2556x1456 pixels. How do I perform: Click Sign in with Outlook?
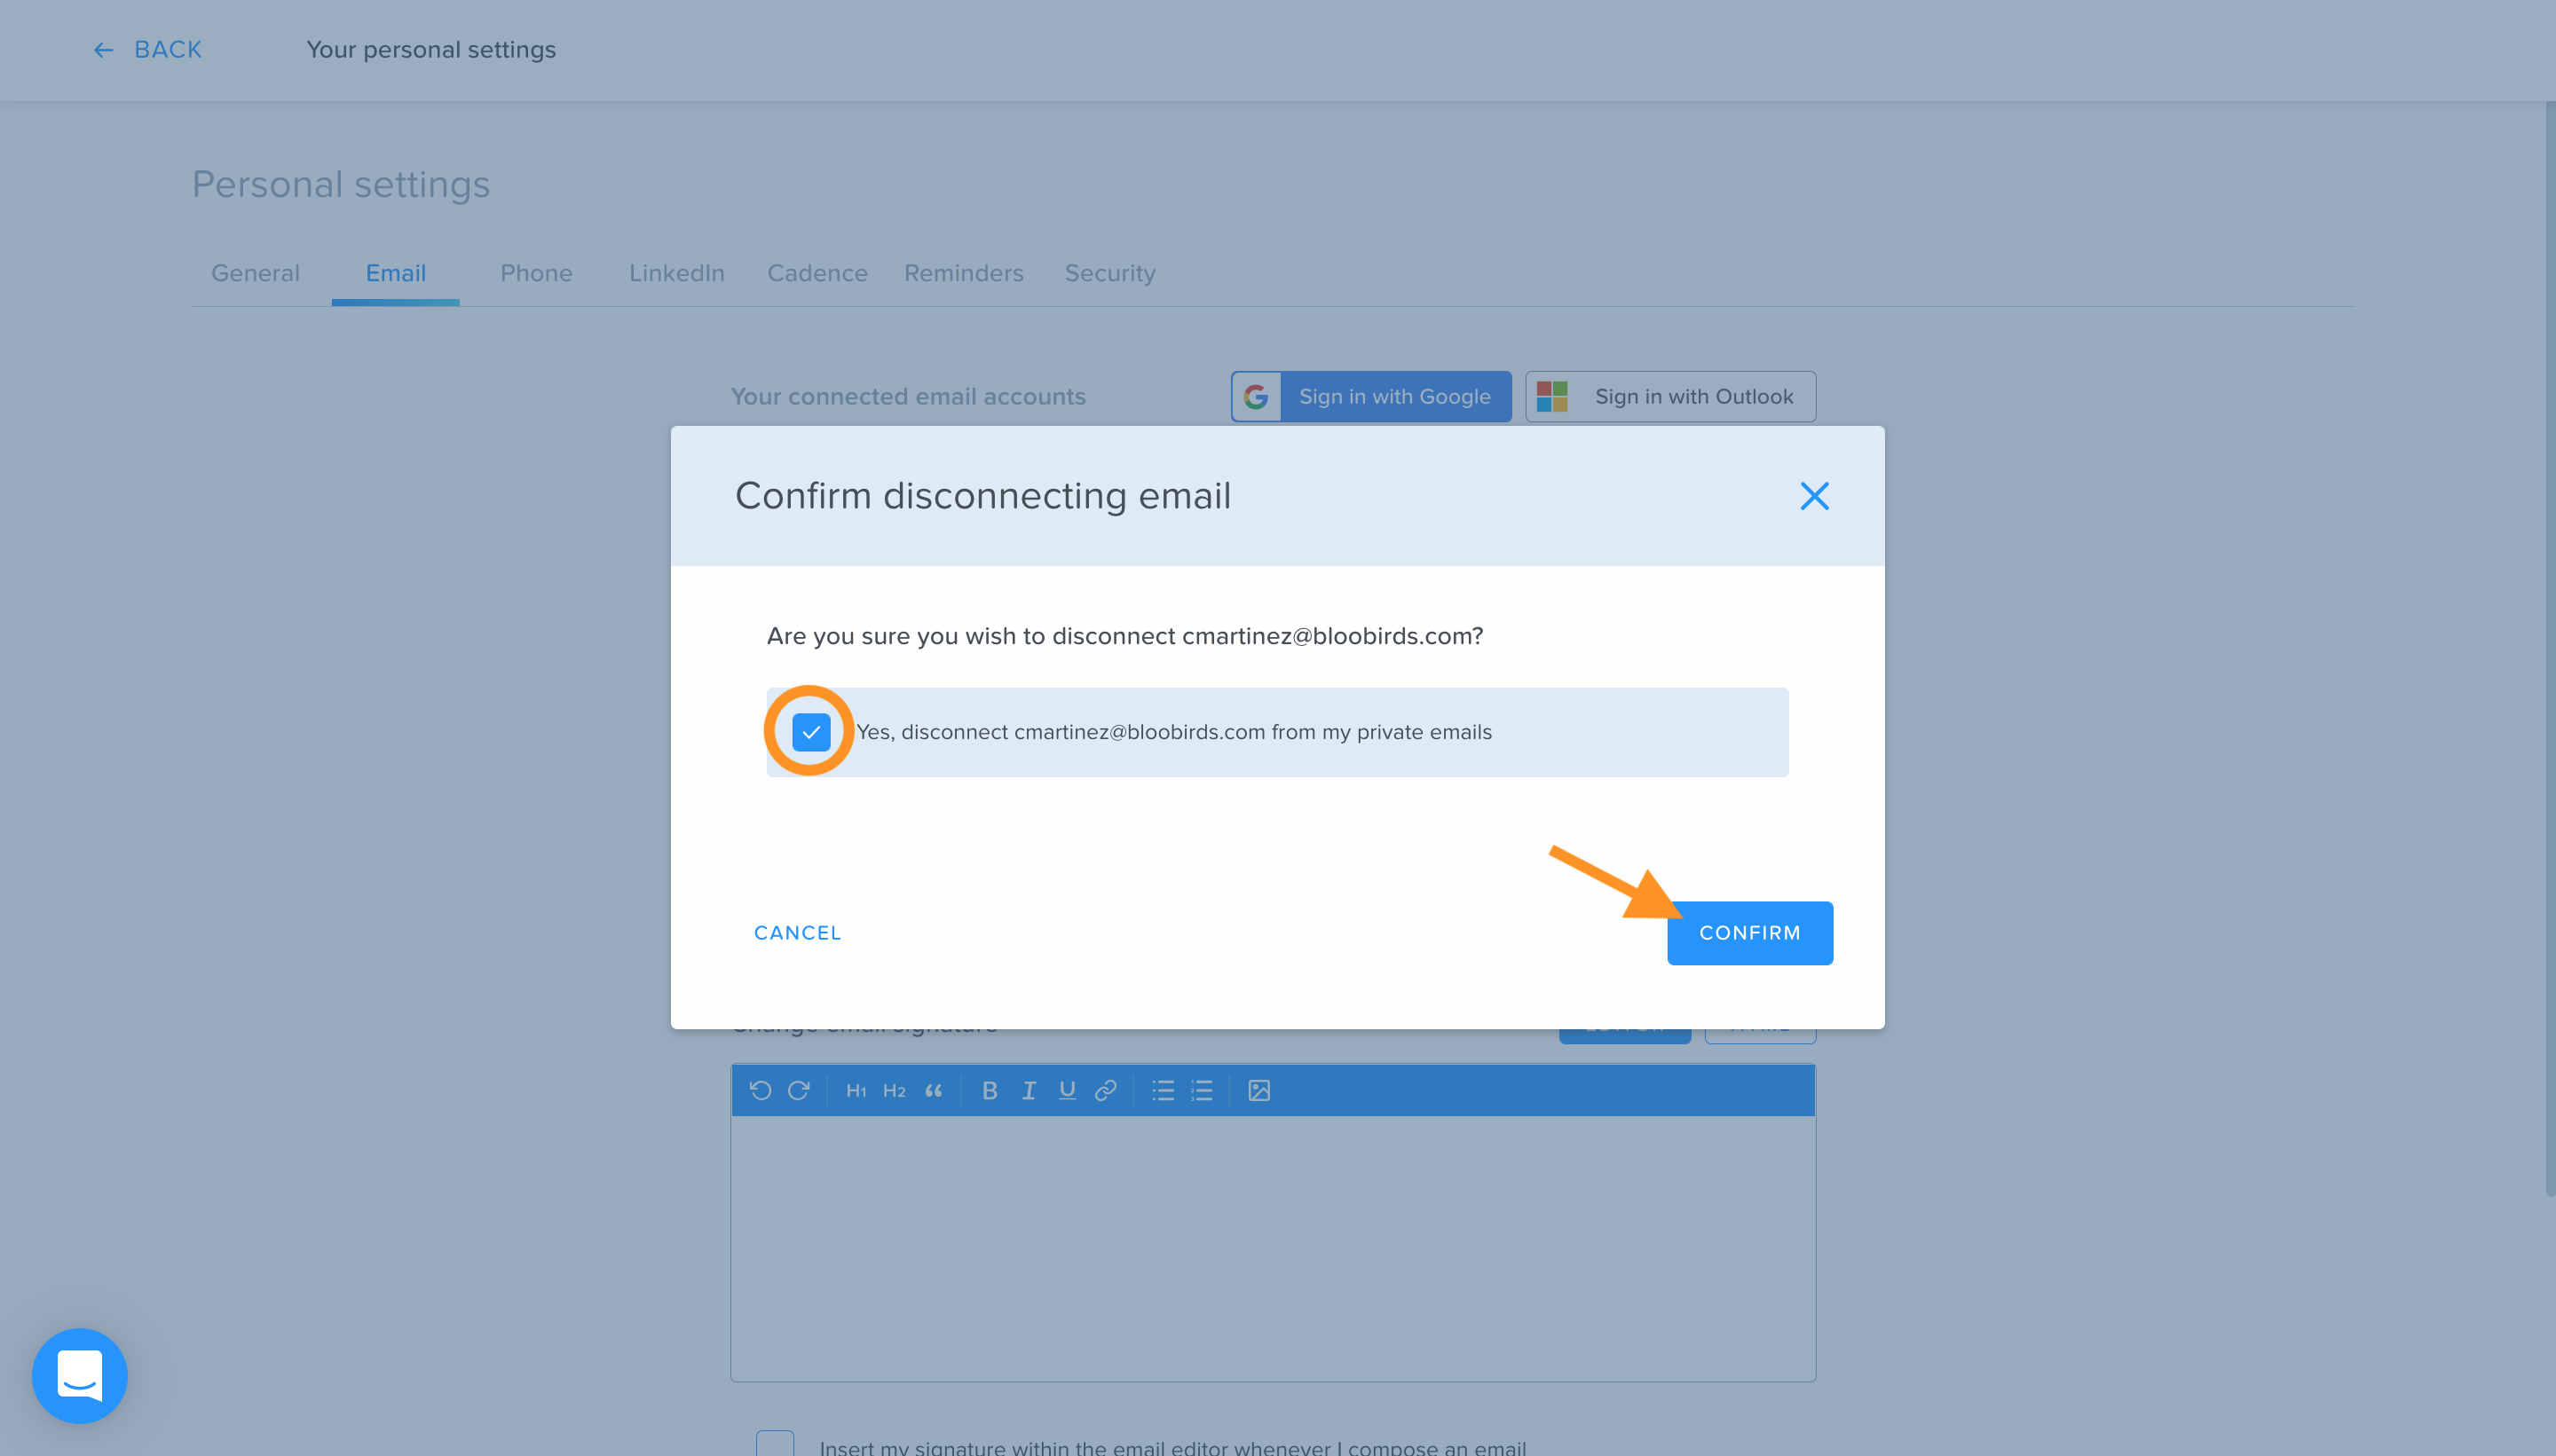pyautogui.click(x=1670, y=397)
